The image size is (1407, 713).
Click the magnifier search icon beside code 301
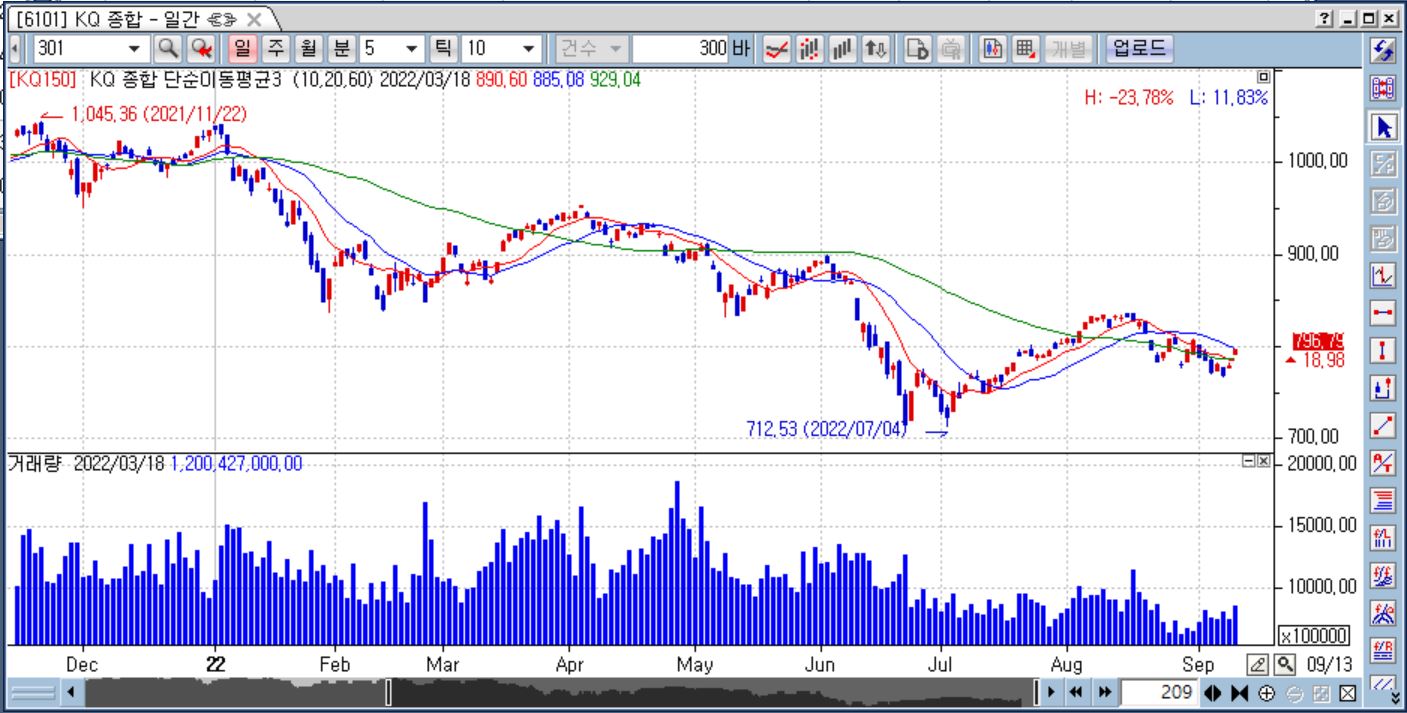pyautogui.click(x=168, y=48)
